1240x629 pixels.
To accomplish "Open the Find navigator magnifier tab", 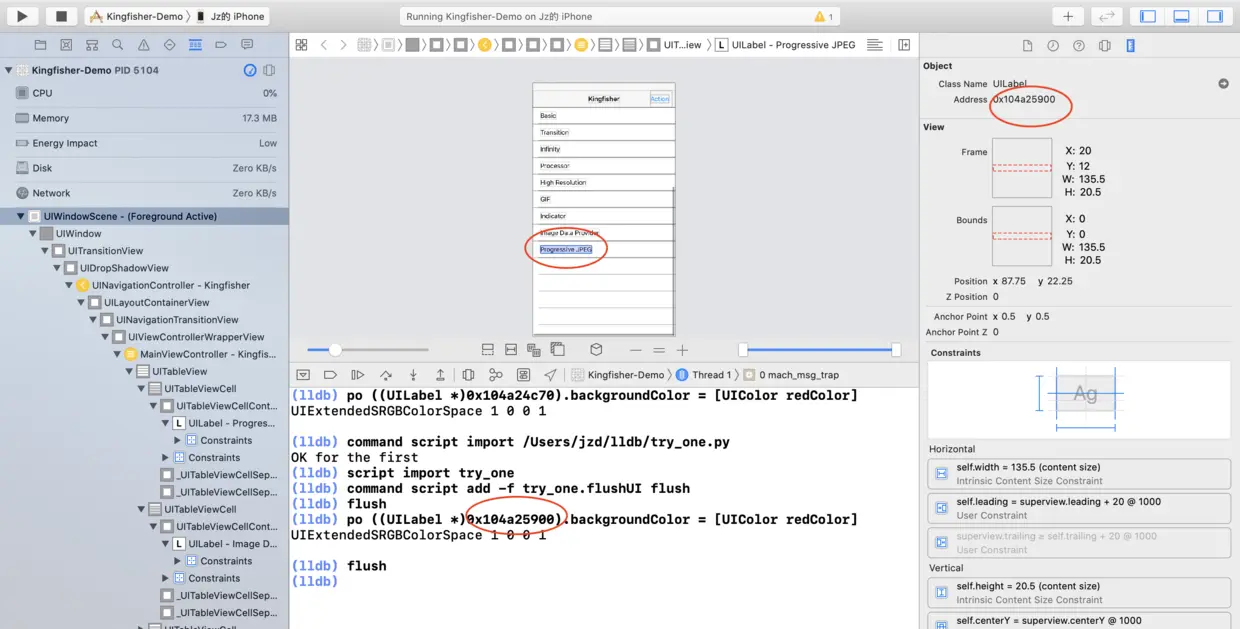I will [118, 45].
